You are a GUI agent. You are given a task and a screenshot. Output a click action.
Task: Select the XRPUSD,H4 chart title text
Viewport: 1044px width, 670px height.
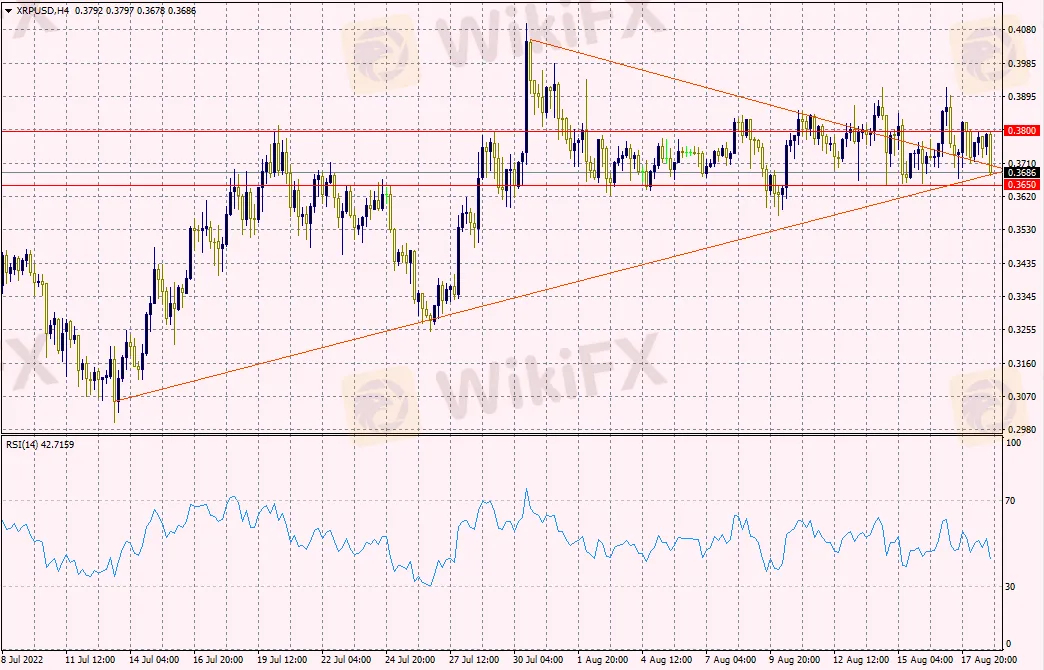43,11
